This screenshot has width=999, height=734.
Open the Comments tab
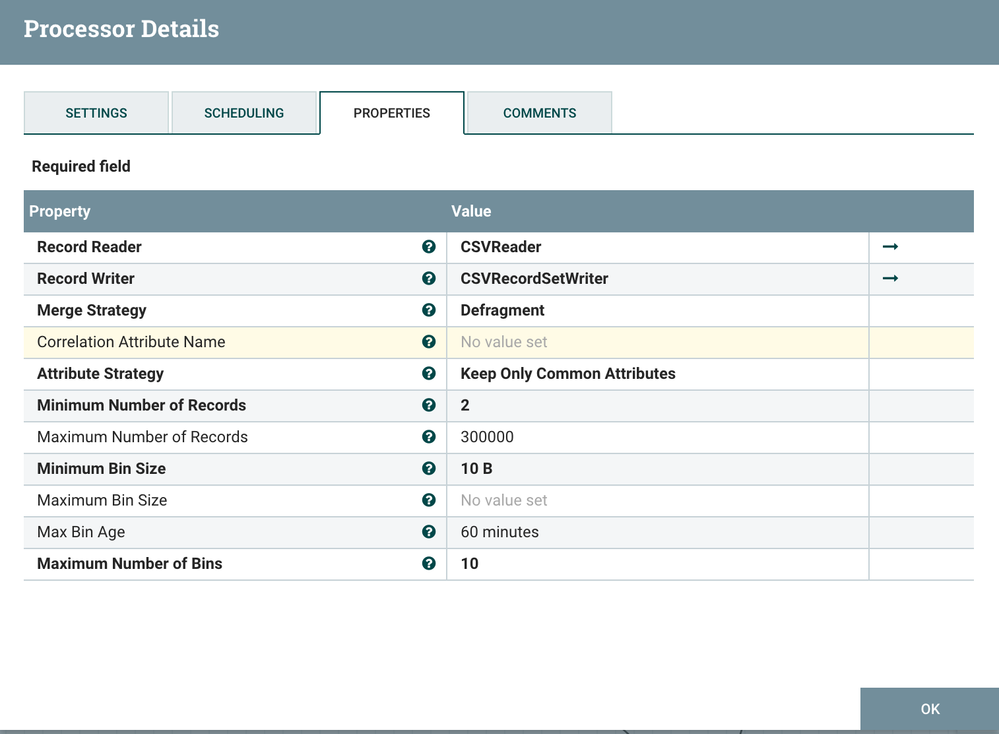tap(539, 113)
